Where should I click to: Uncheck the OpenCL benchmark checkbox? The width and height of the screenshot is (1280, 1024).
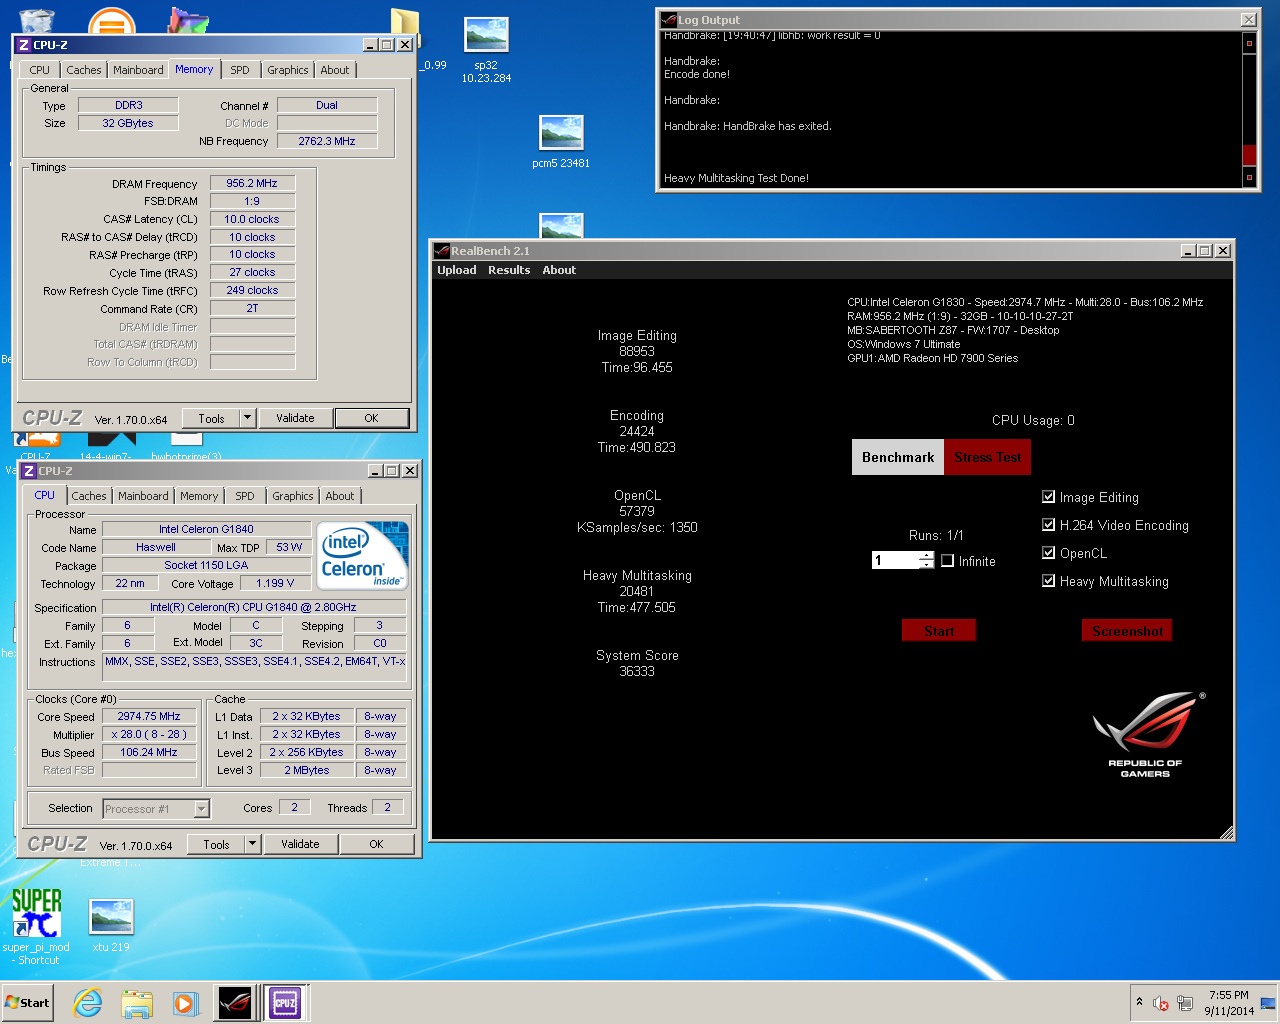(x=1048, y=553)
